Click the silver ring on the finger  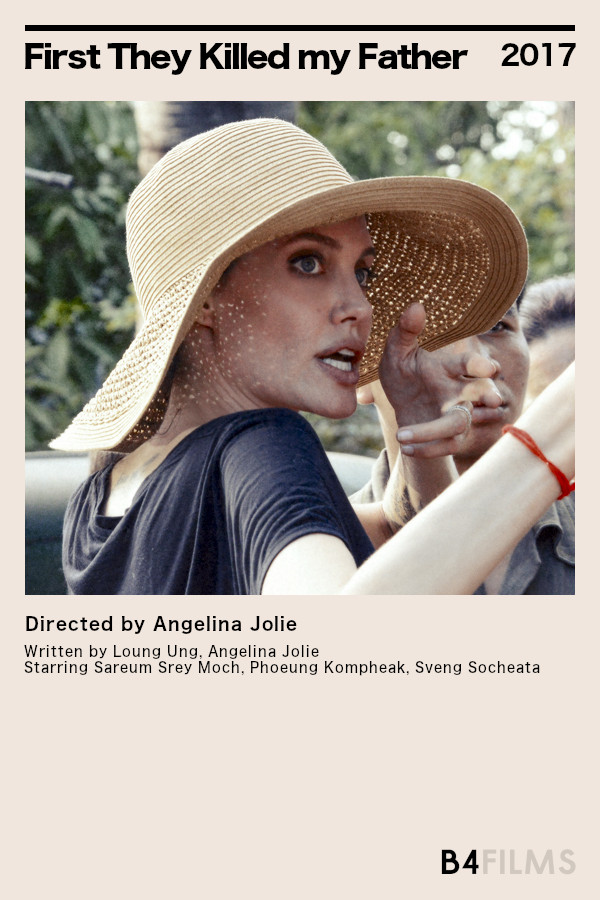[x=462, y=413]
